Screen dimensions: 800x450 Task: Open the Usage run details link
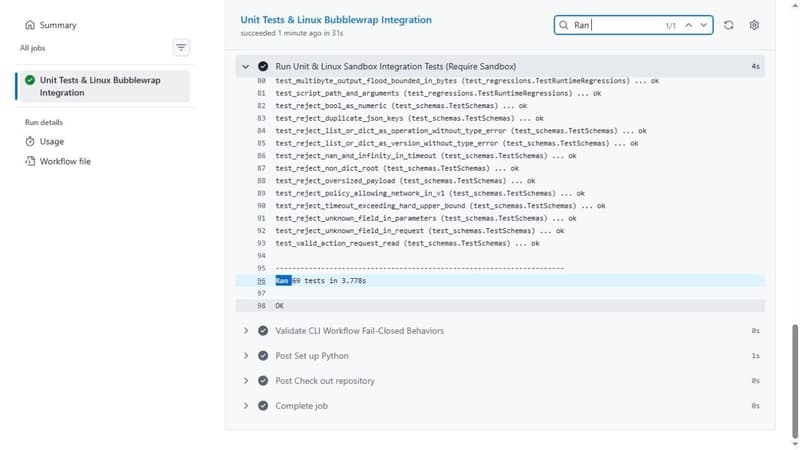pos(52,141)
